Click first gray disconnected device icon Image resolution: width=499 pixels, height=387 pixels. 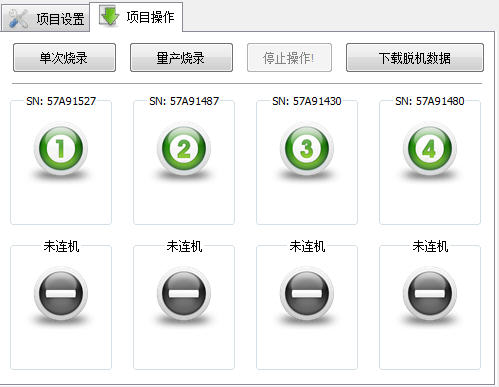point(61,293)
